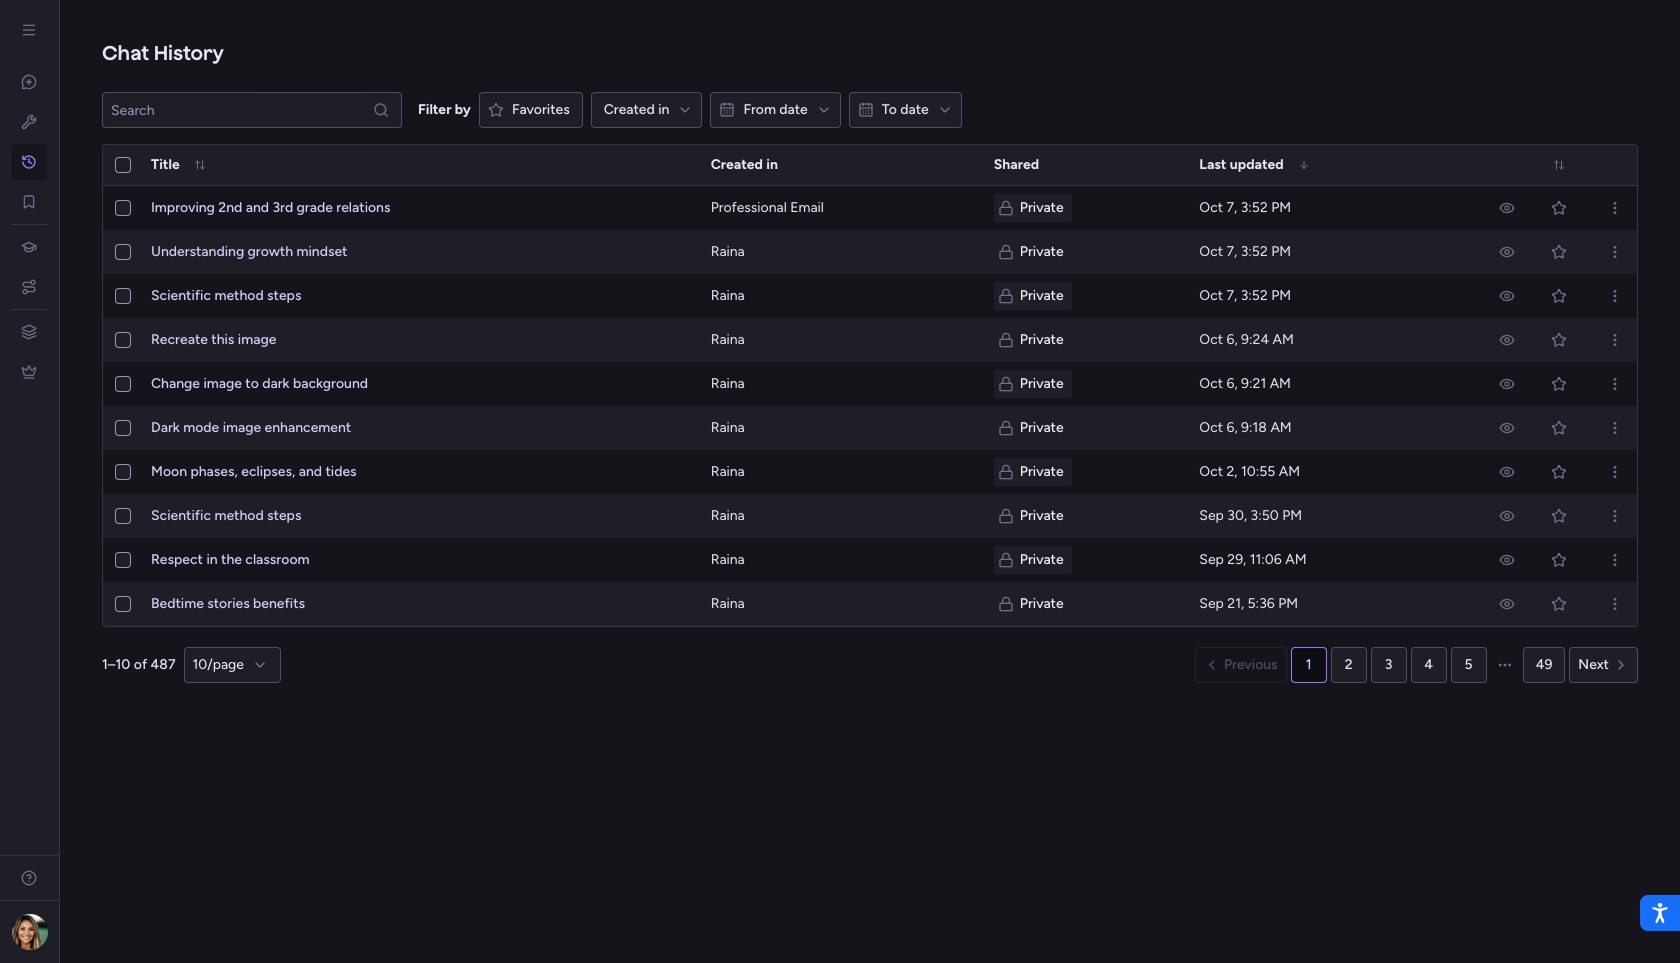The width and height of the screenshot is (1680, 963).
Task: Filter by Favorites button
Action: (x=530, y=110)
